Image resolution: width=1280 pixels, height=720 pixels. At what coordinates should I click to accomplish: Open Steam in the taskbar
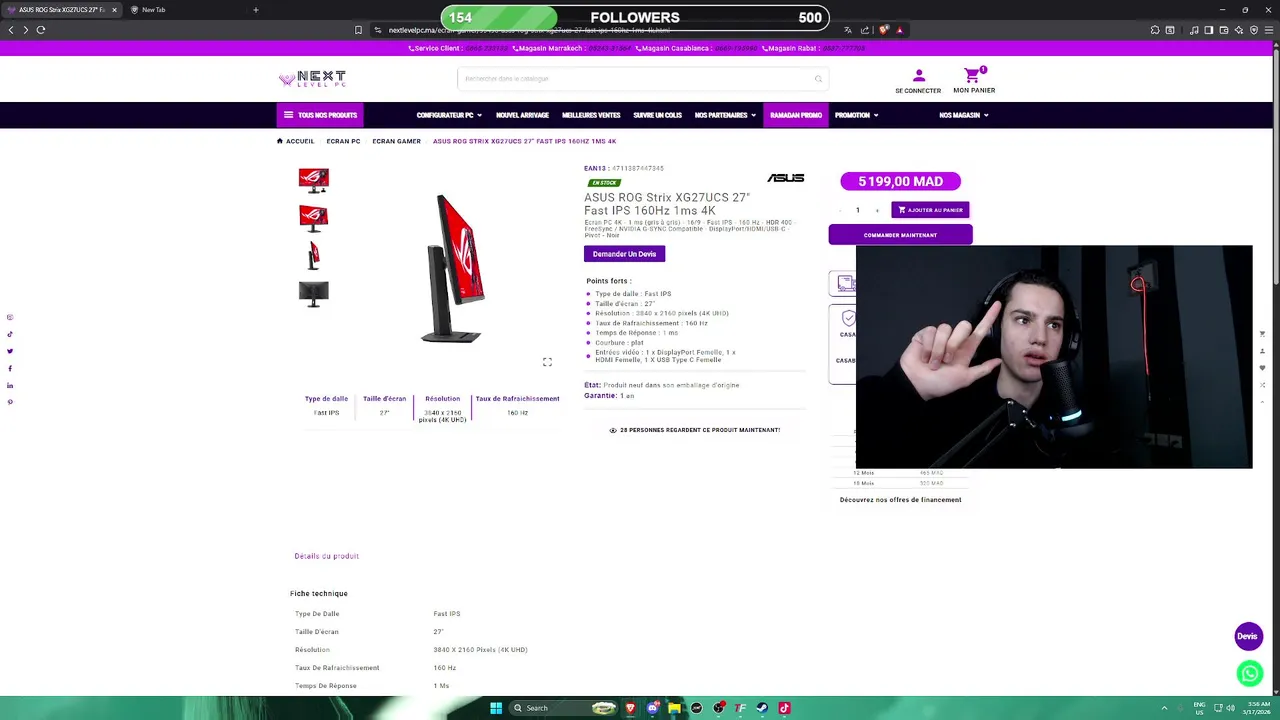[x=762, y=708]
